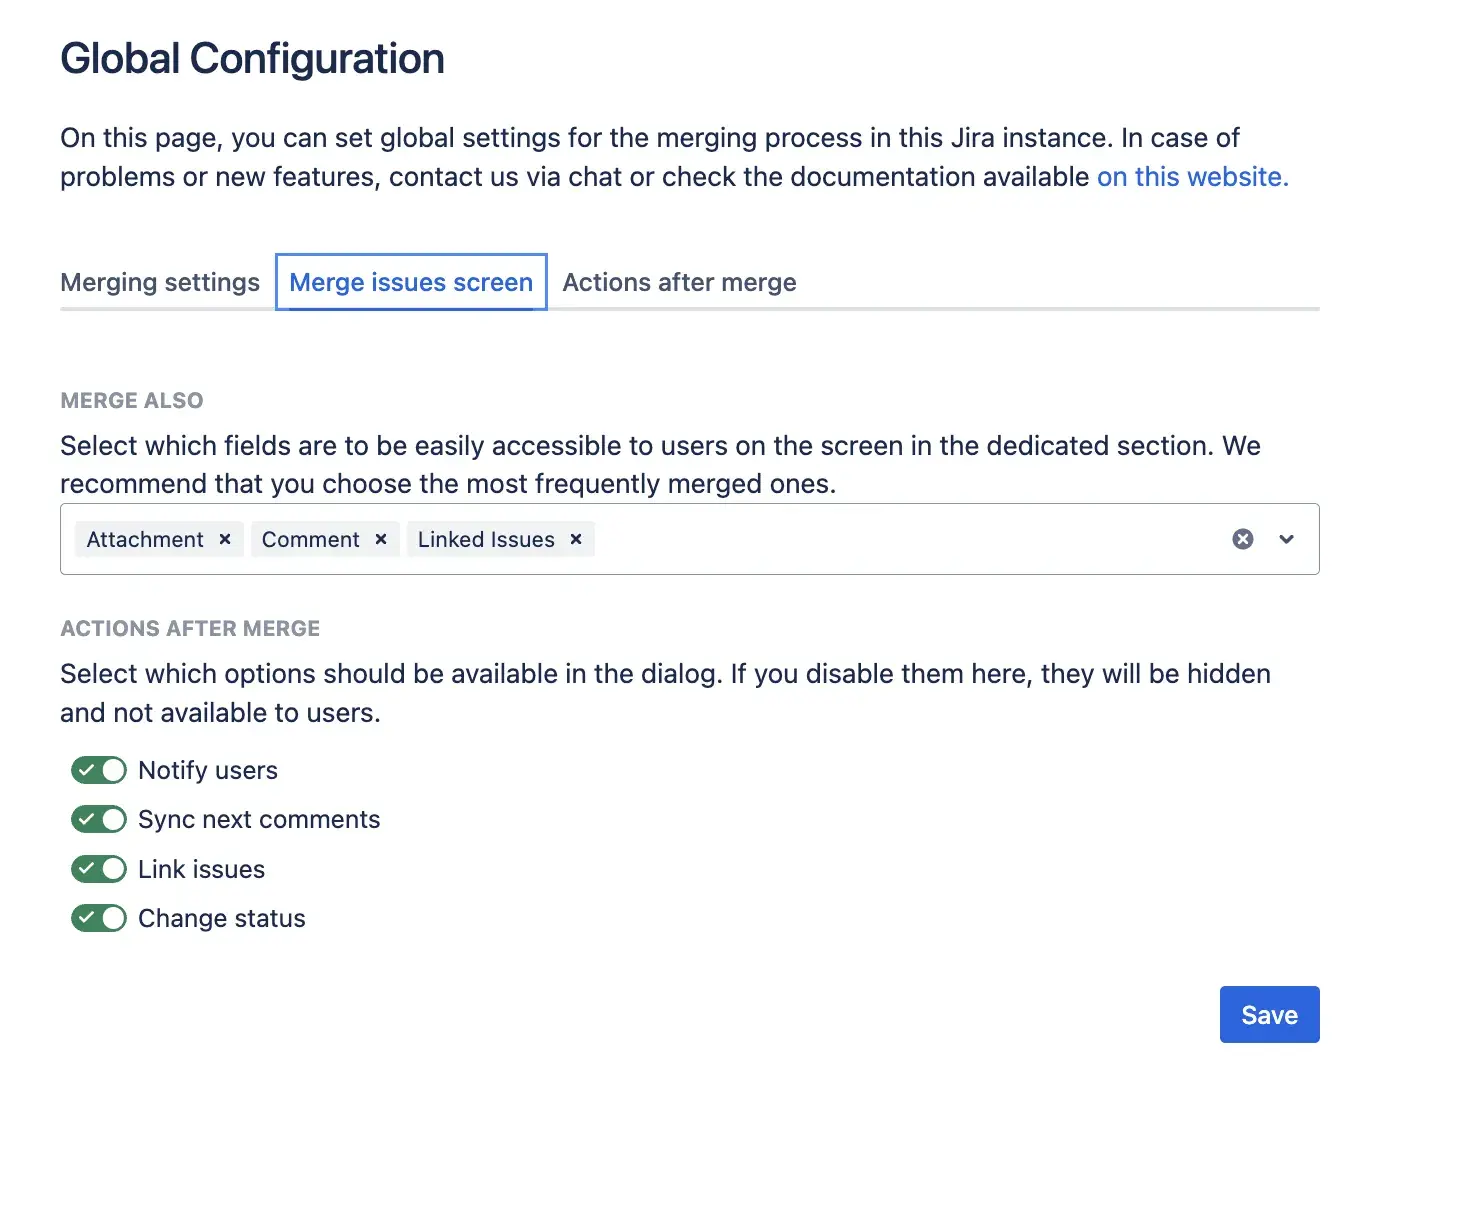Click the 'Change status' label text
The image size is (1460, 1212).
click(x=222, y=918)
